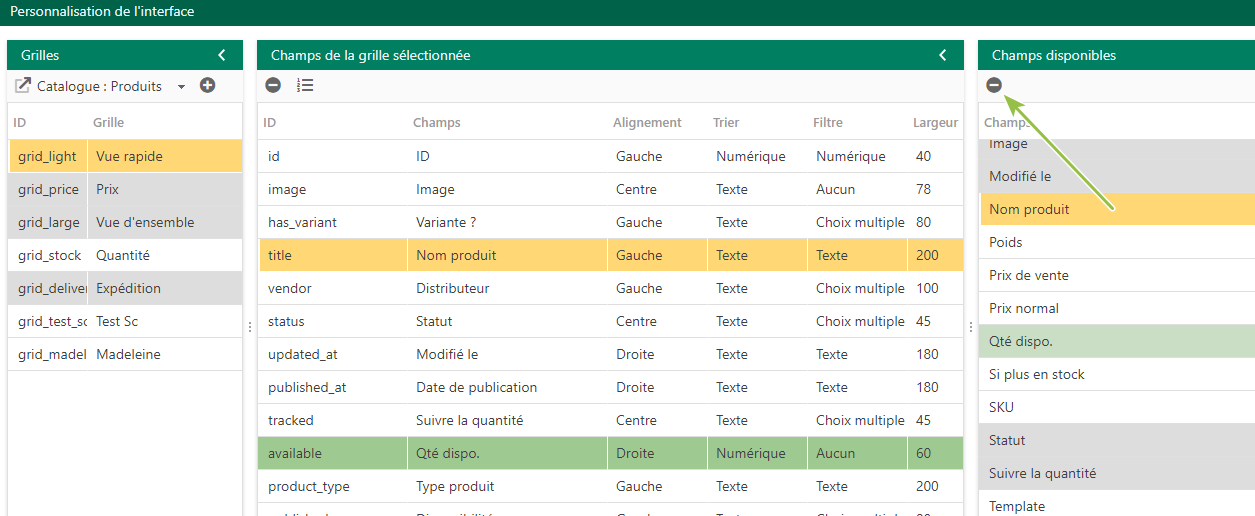This screenshot has width=1255, height=516.
Task: Collapse the Champs de la grille sélectionnée panel
Action: click(943, 55)
